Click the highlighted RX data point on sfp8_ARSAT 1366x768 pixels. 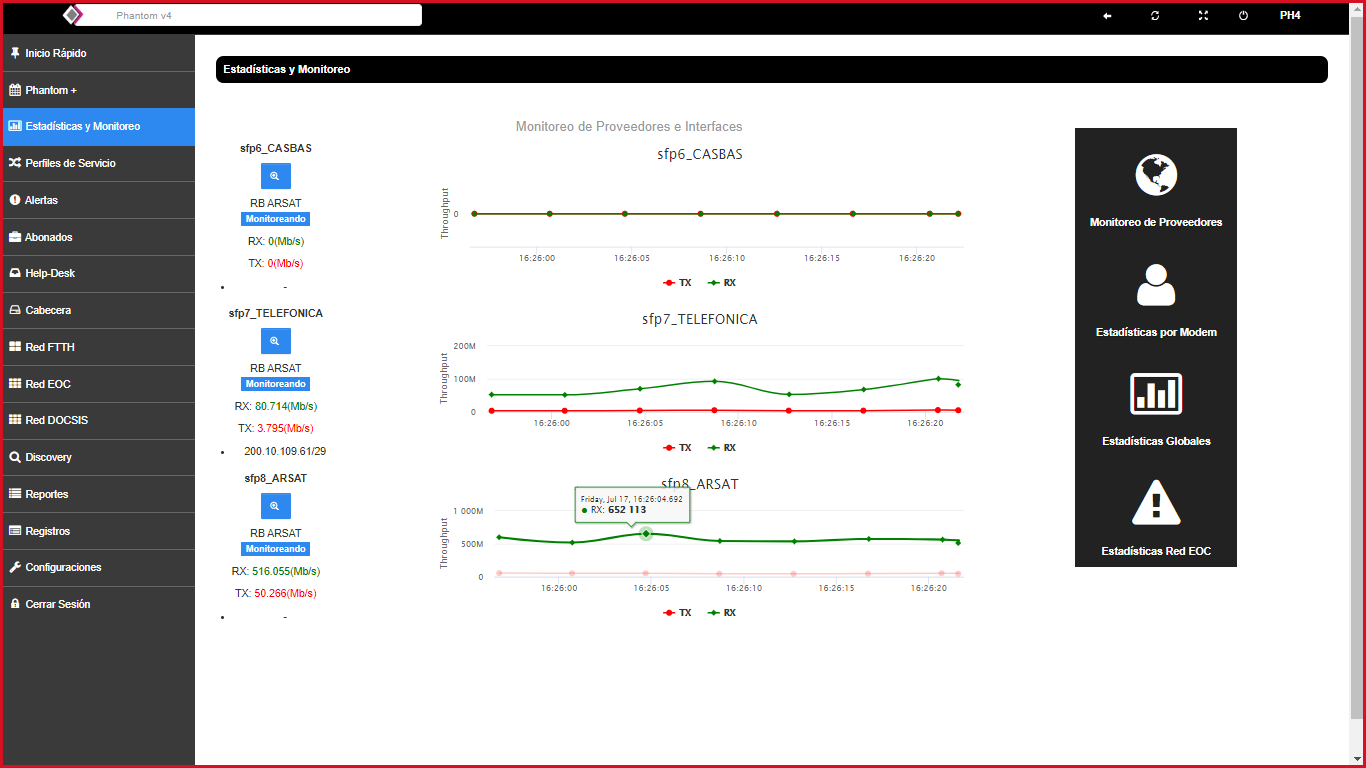[x=646, y=534]
